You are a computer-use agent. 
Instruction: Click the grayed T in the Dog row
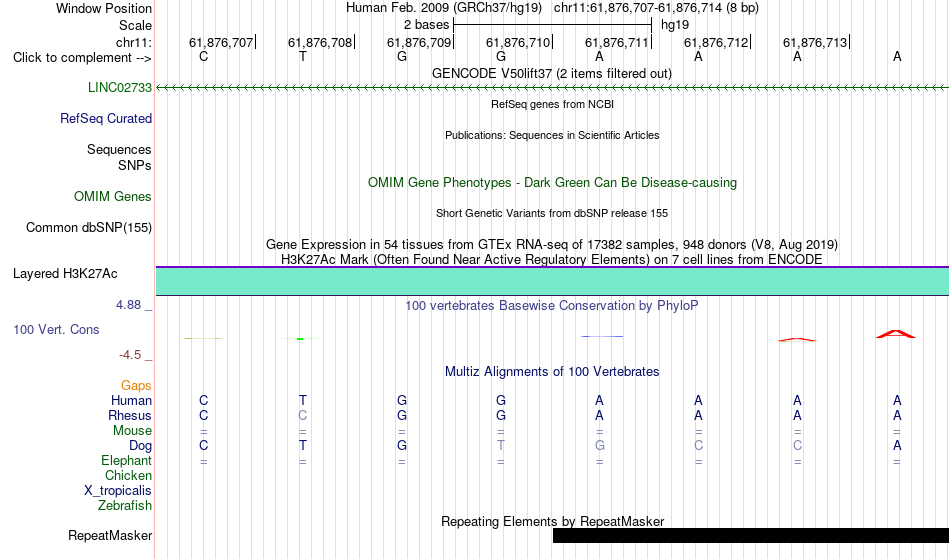coord(500,445)
